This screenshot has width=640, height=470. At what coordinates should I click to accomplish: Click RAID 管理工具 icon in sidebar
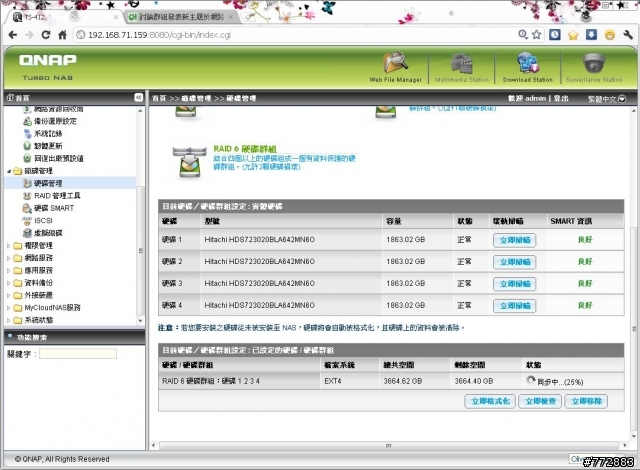(27, 196)
